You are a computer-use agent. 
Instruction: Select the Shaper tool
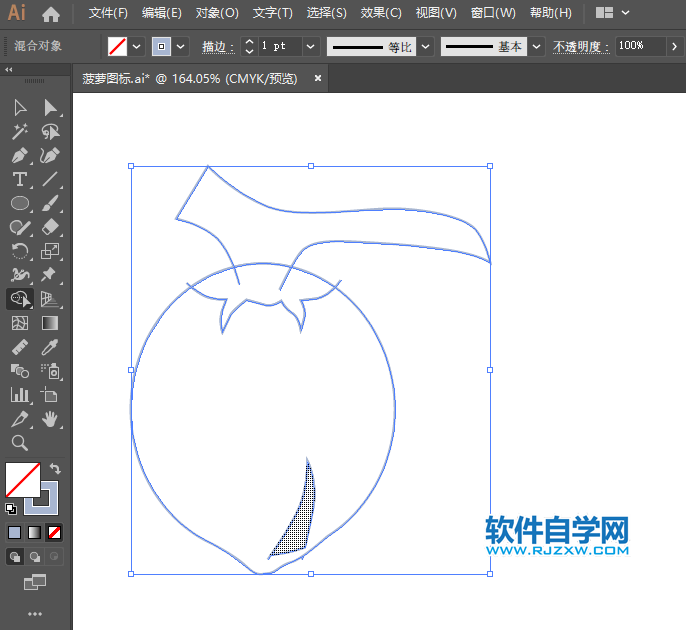pos(20,228)
